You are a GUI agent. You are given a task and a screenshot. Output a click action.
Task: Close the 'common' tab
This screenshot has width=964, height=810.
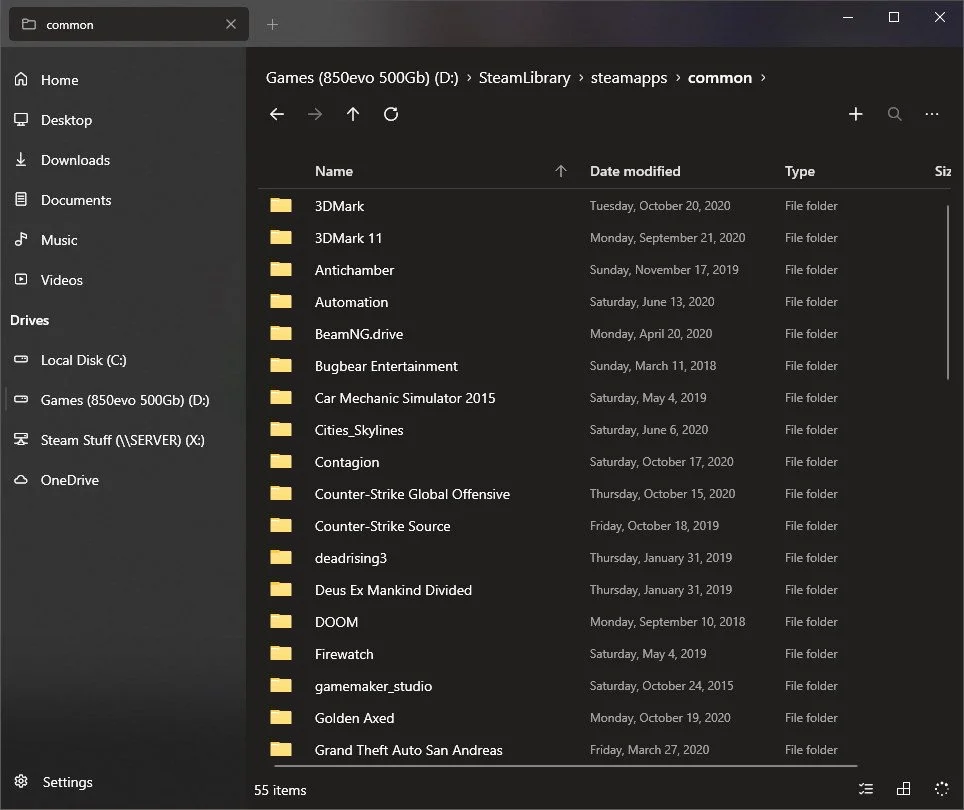231,25
